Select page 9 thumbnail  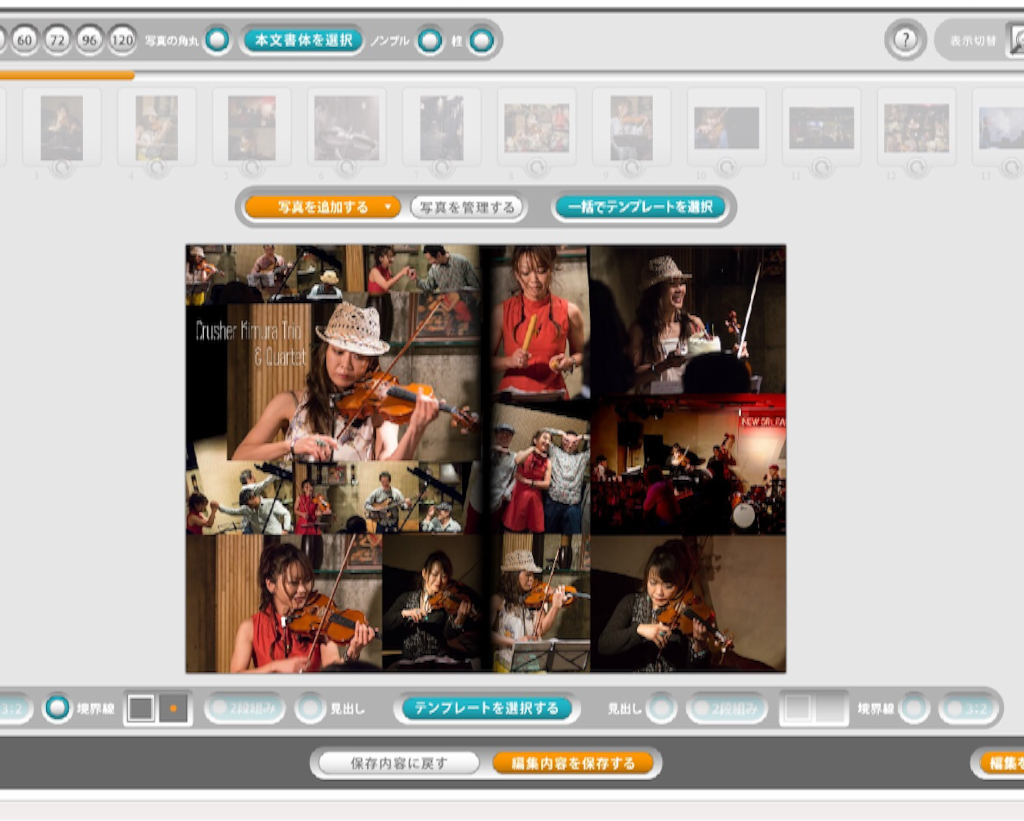tap(632, 128)
